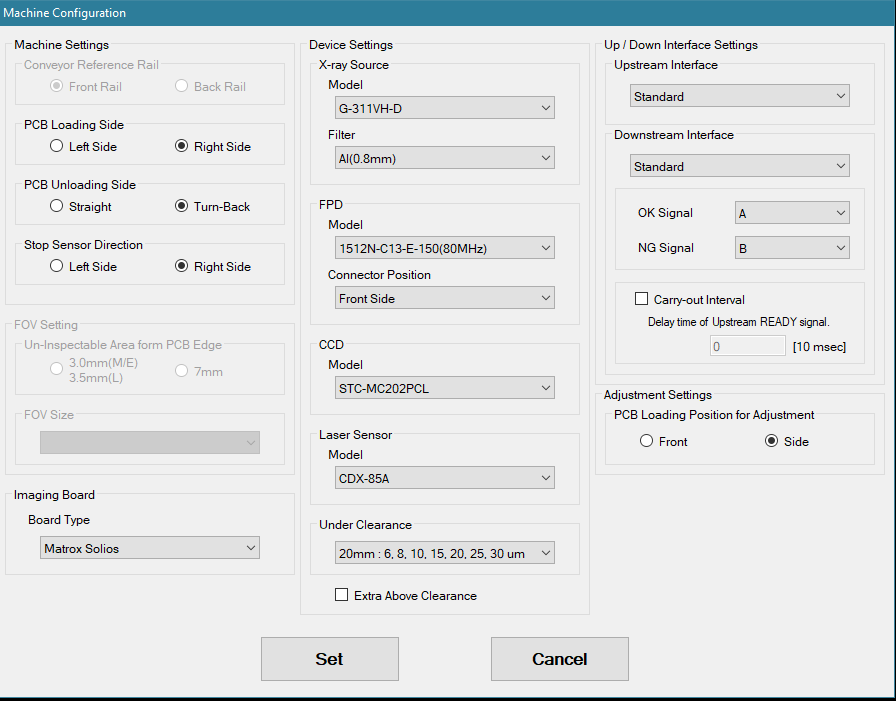Expand the NG Signal dropdown

coord(792,247)
